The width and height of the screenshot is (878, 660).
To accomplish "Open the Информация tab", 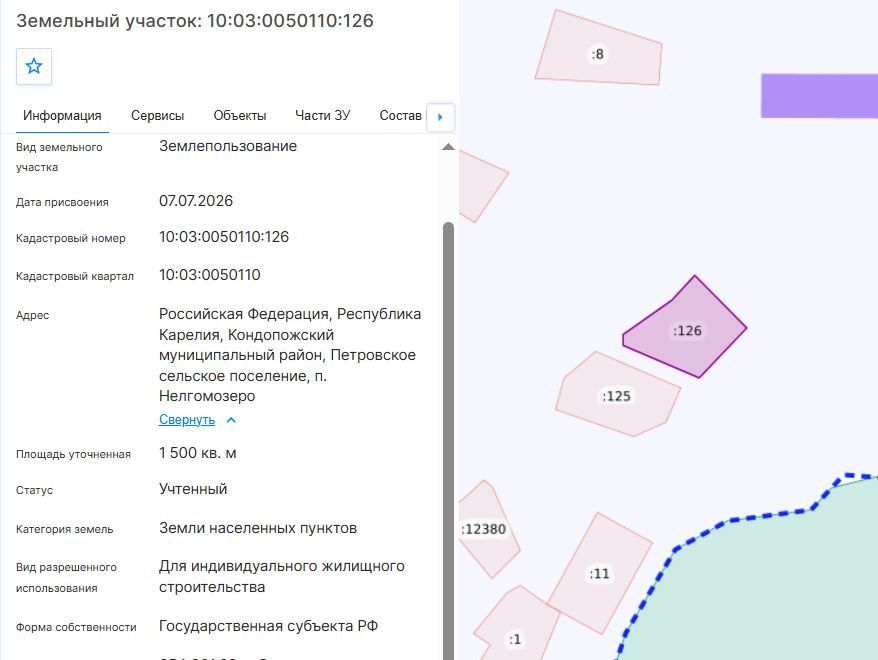I will [62, 116].
